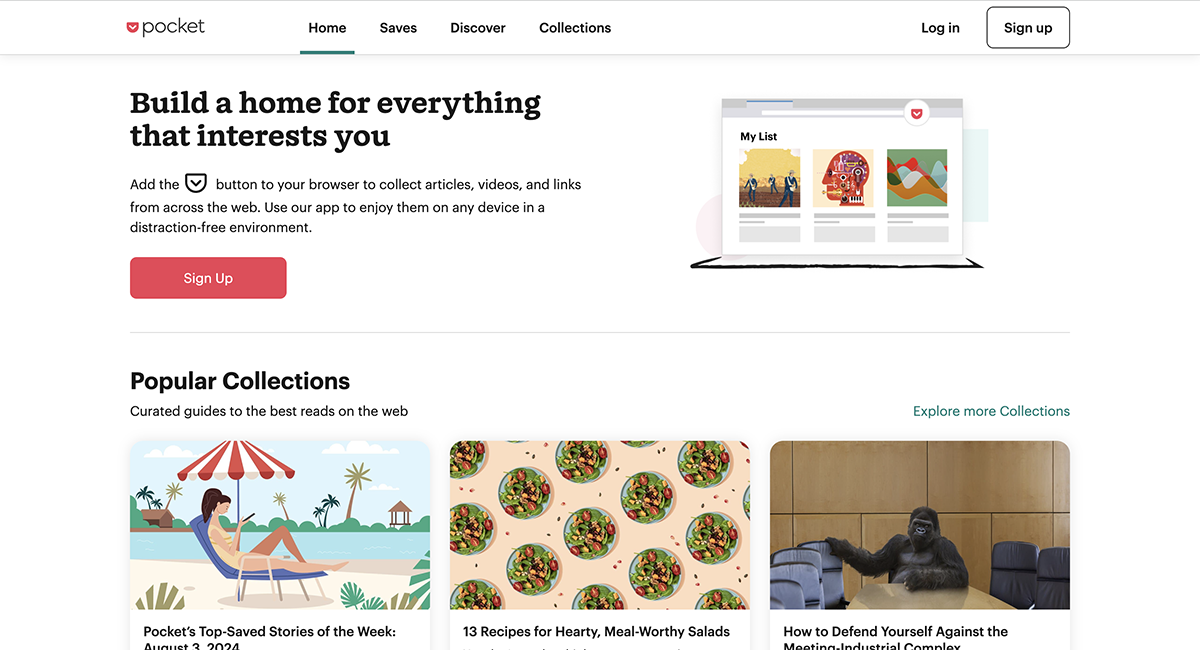Click the gorilla boardroom collection thumbnail
Image resolution: width=1200 pixels, height=650 pixels.
click(x=919, y=525)
